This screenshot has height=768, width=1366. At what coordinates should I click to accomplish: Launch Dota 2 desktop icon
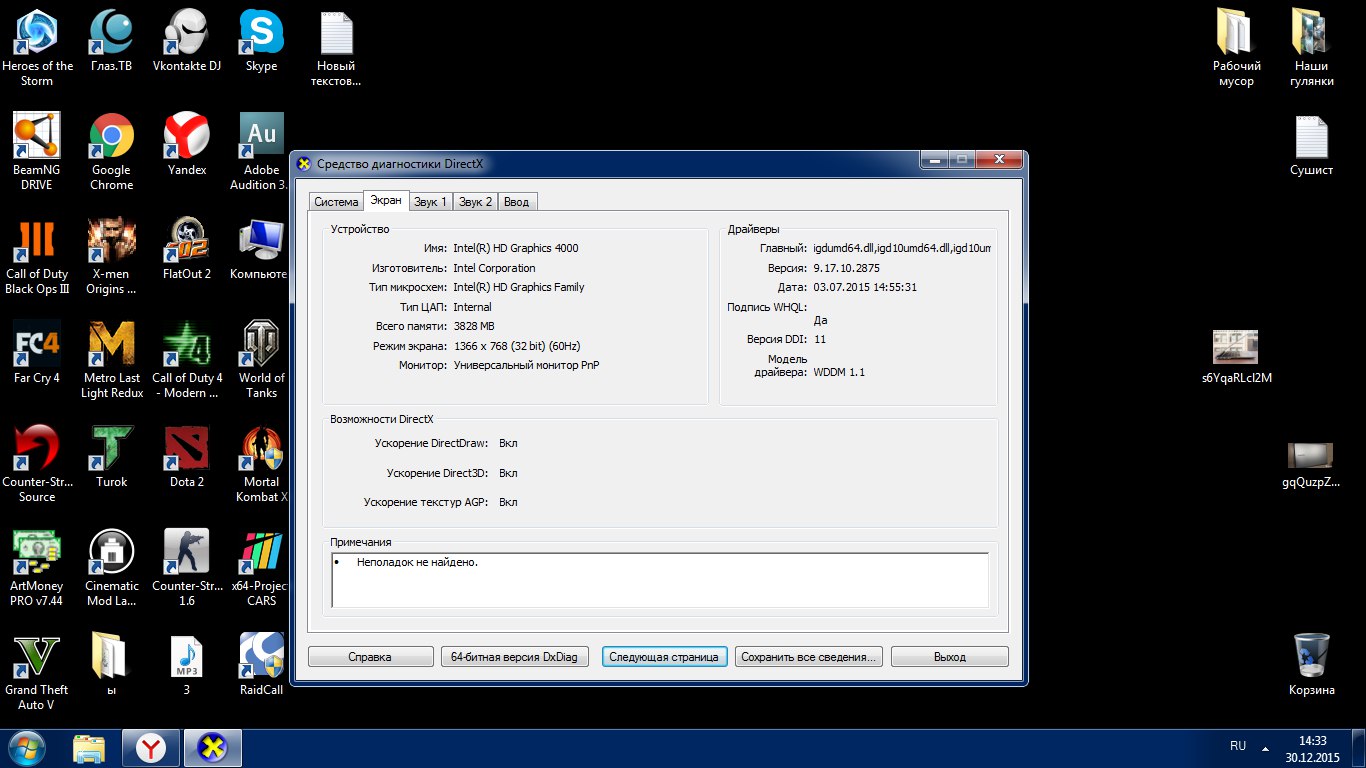coord(186,457)
